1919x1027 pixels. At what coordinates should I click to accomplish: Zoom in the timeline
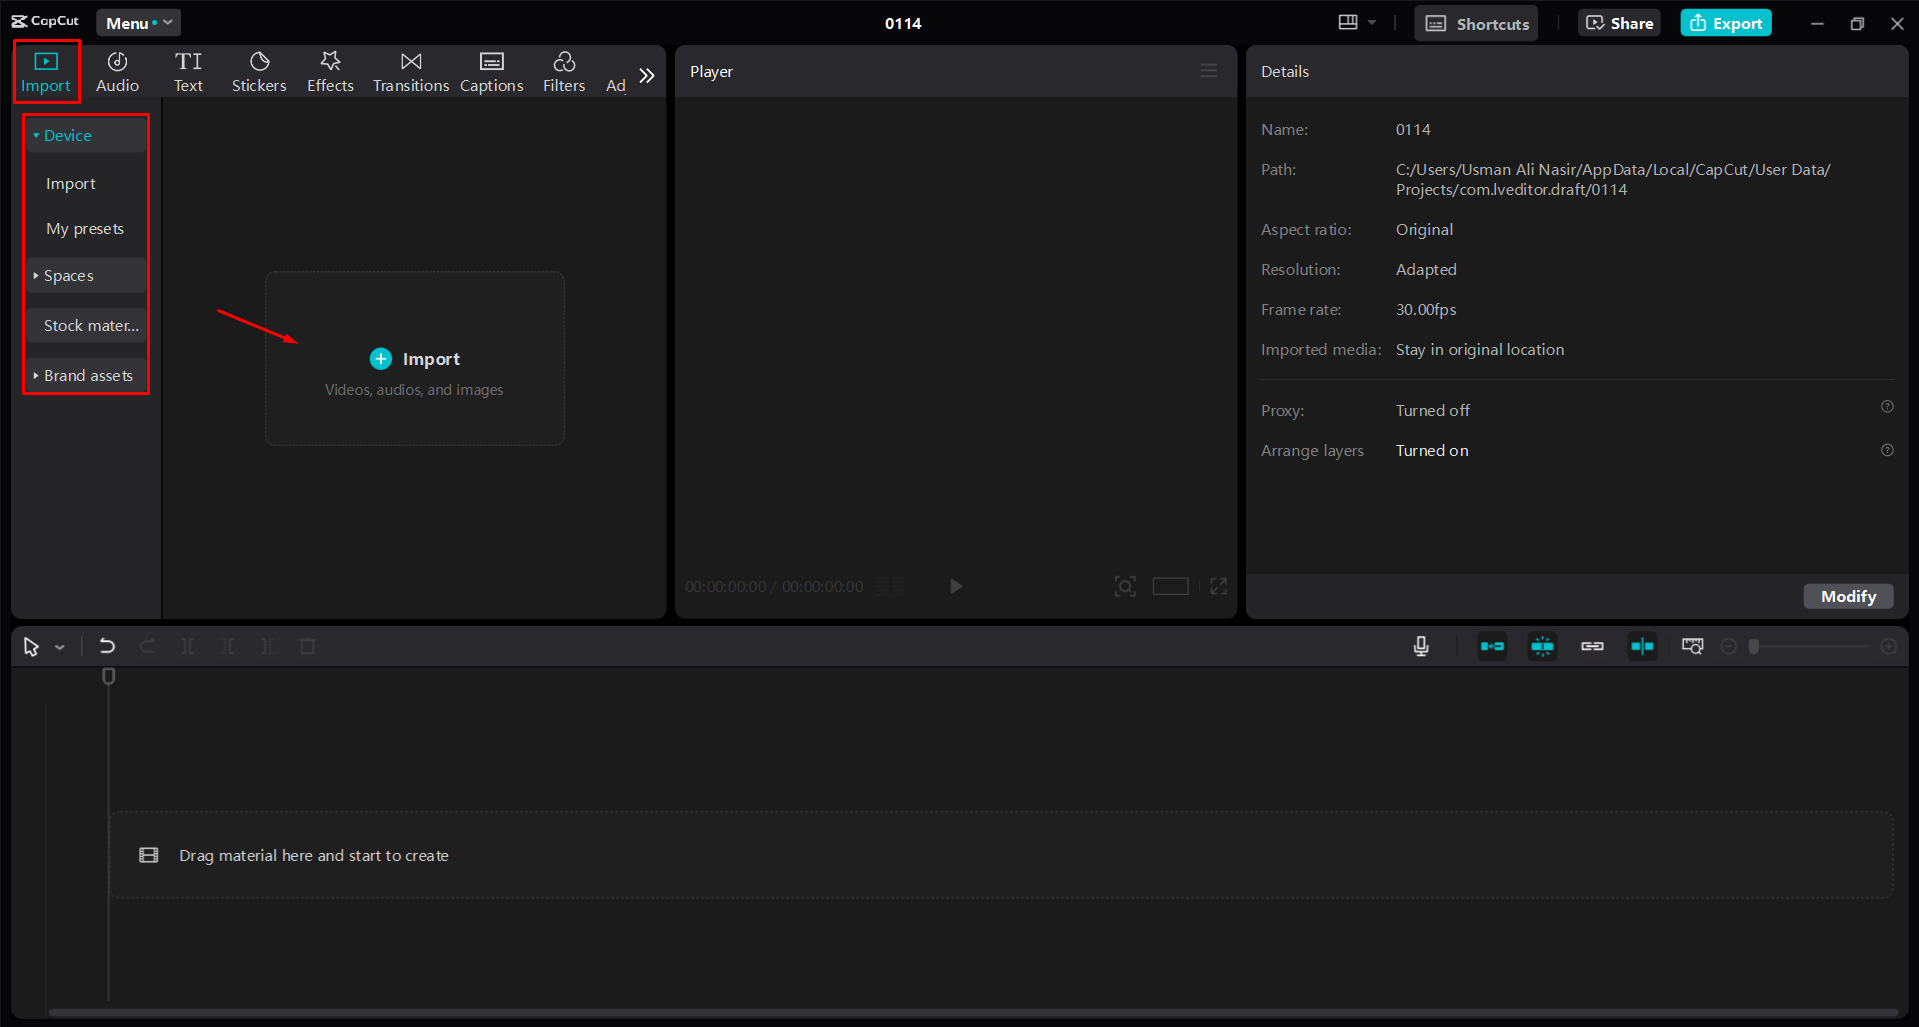[1889, 647]
